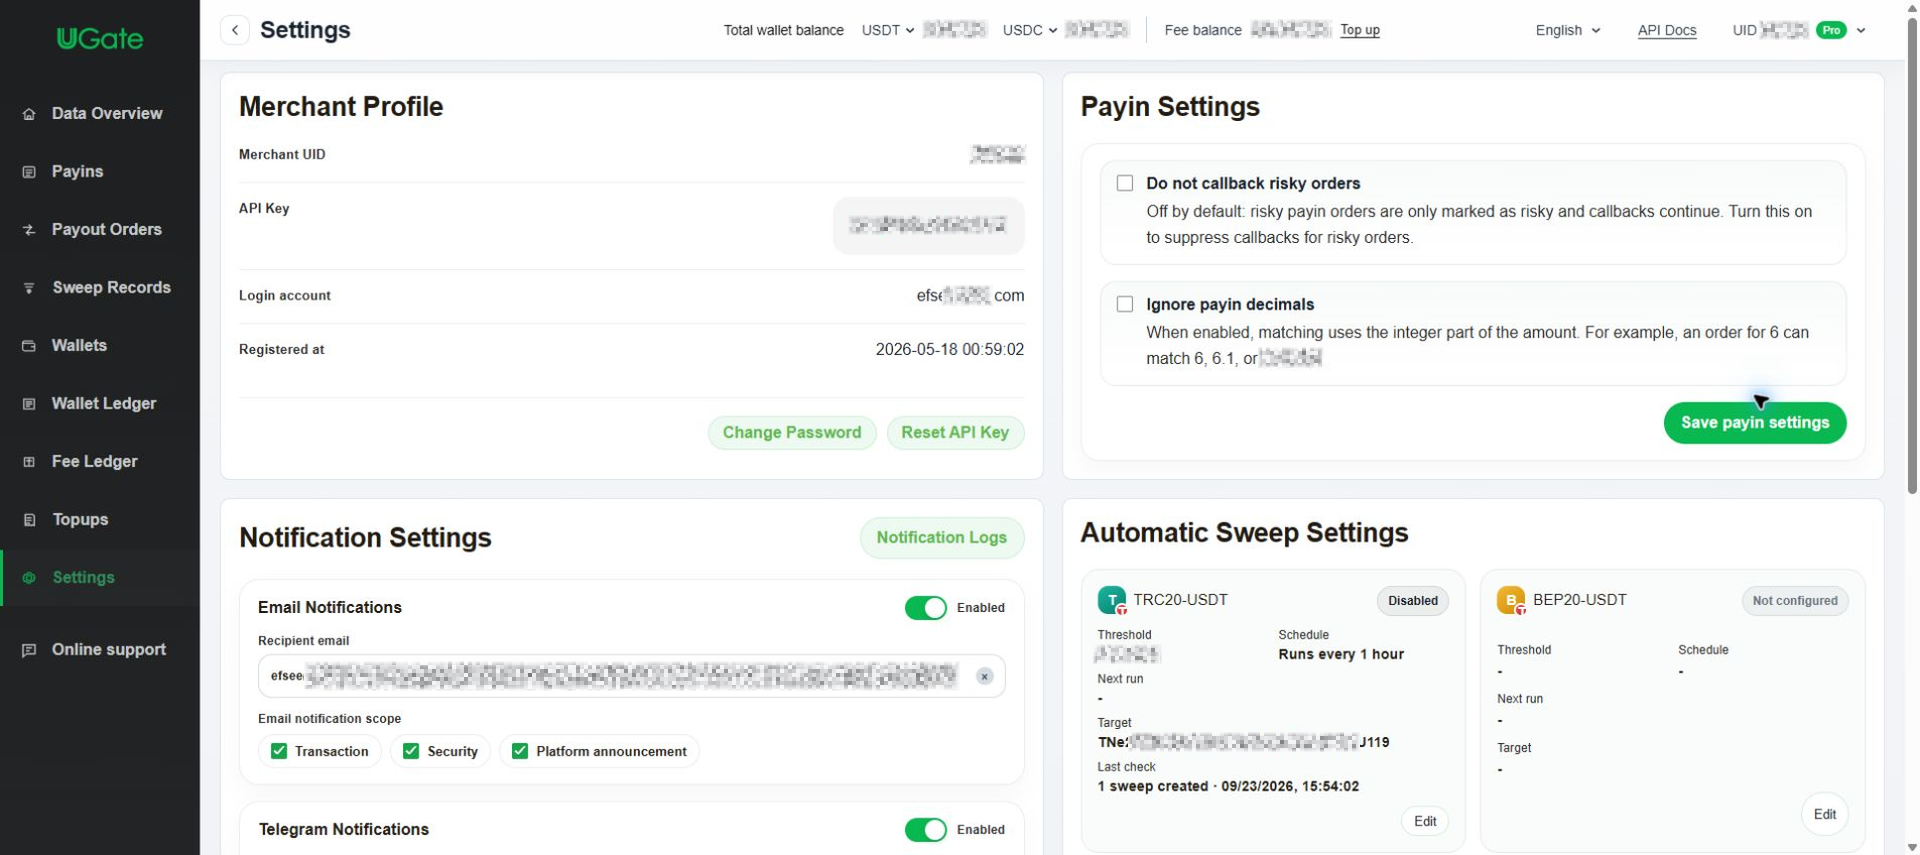Click the Top up link
The image size is (1920, 855).
[1360, 30]
